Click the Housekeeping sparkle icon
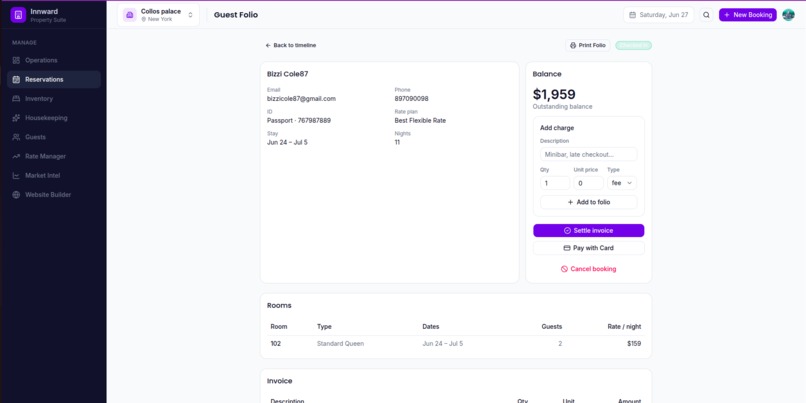The height and width of the screenshot is (403, 806). [16, 118]
